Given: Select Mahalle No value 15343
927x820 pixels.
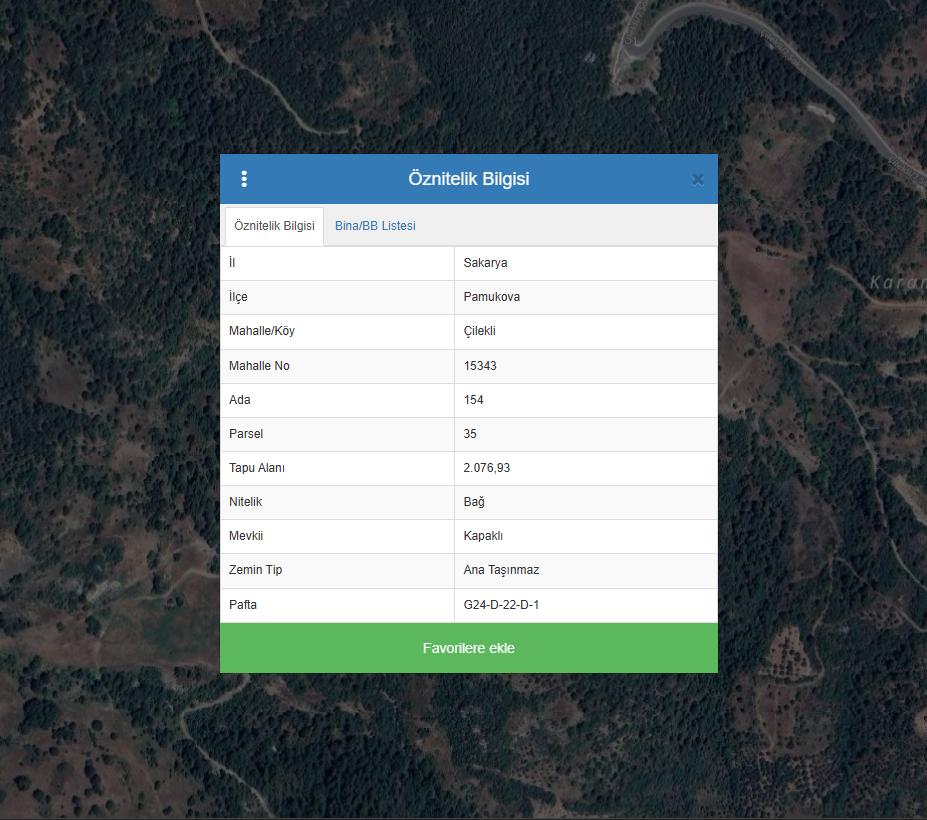Looking at the screenshot, I should click(480, 366).
